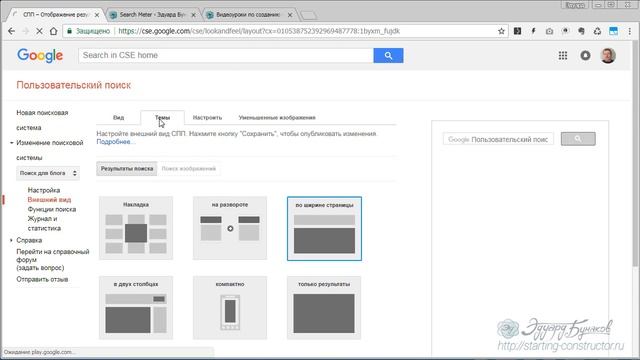This screenshot has width=640, height=360.
Task: Stop page loading with the X button
Action: tap(39, 31)
